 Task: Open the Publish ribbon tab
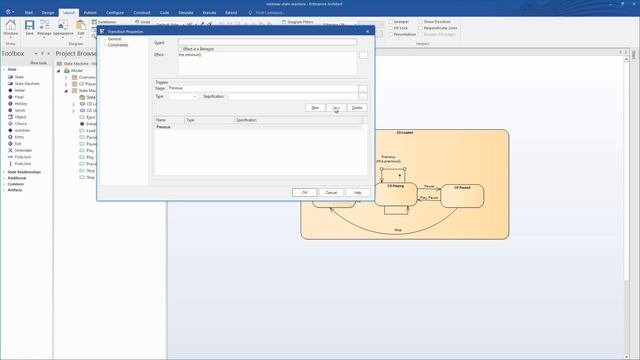(x=90, y=13)
